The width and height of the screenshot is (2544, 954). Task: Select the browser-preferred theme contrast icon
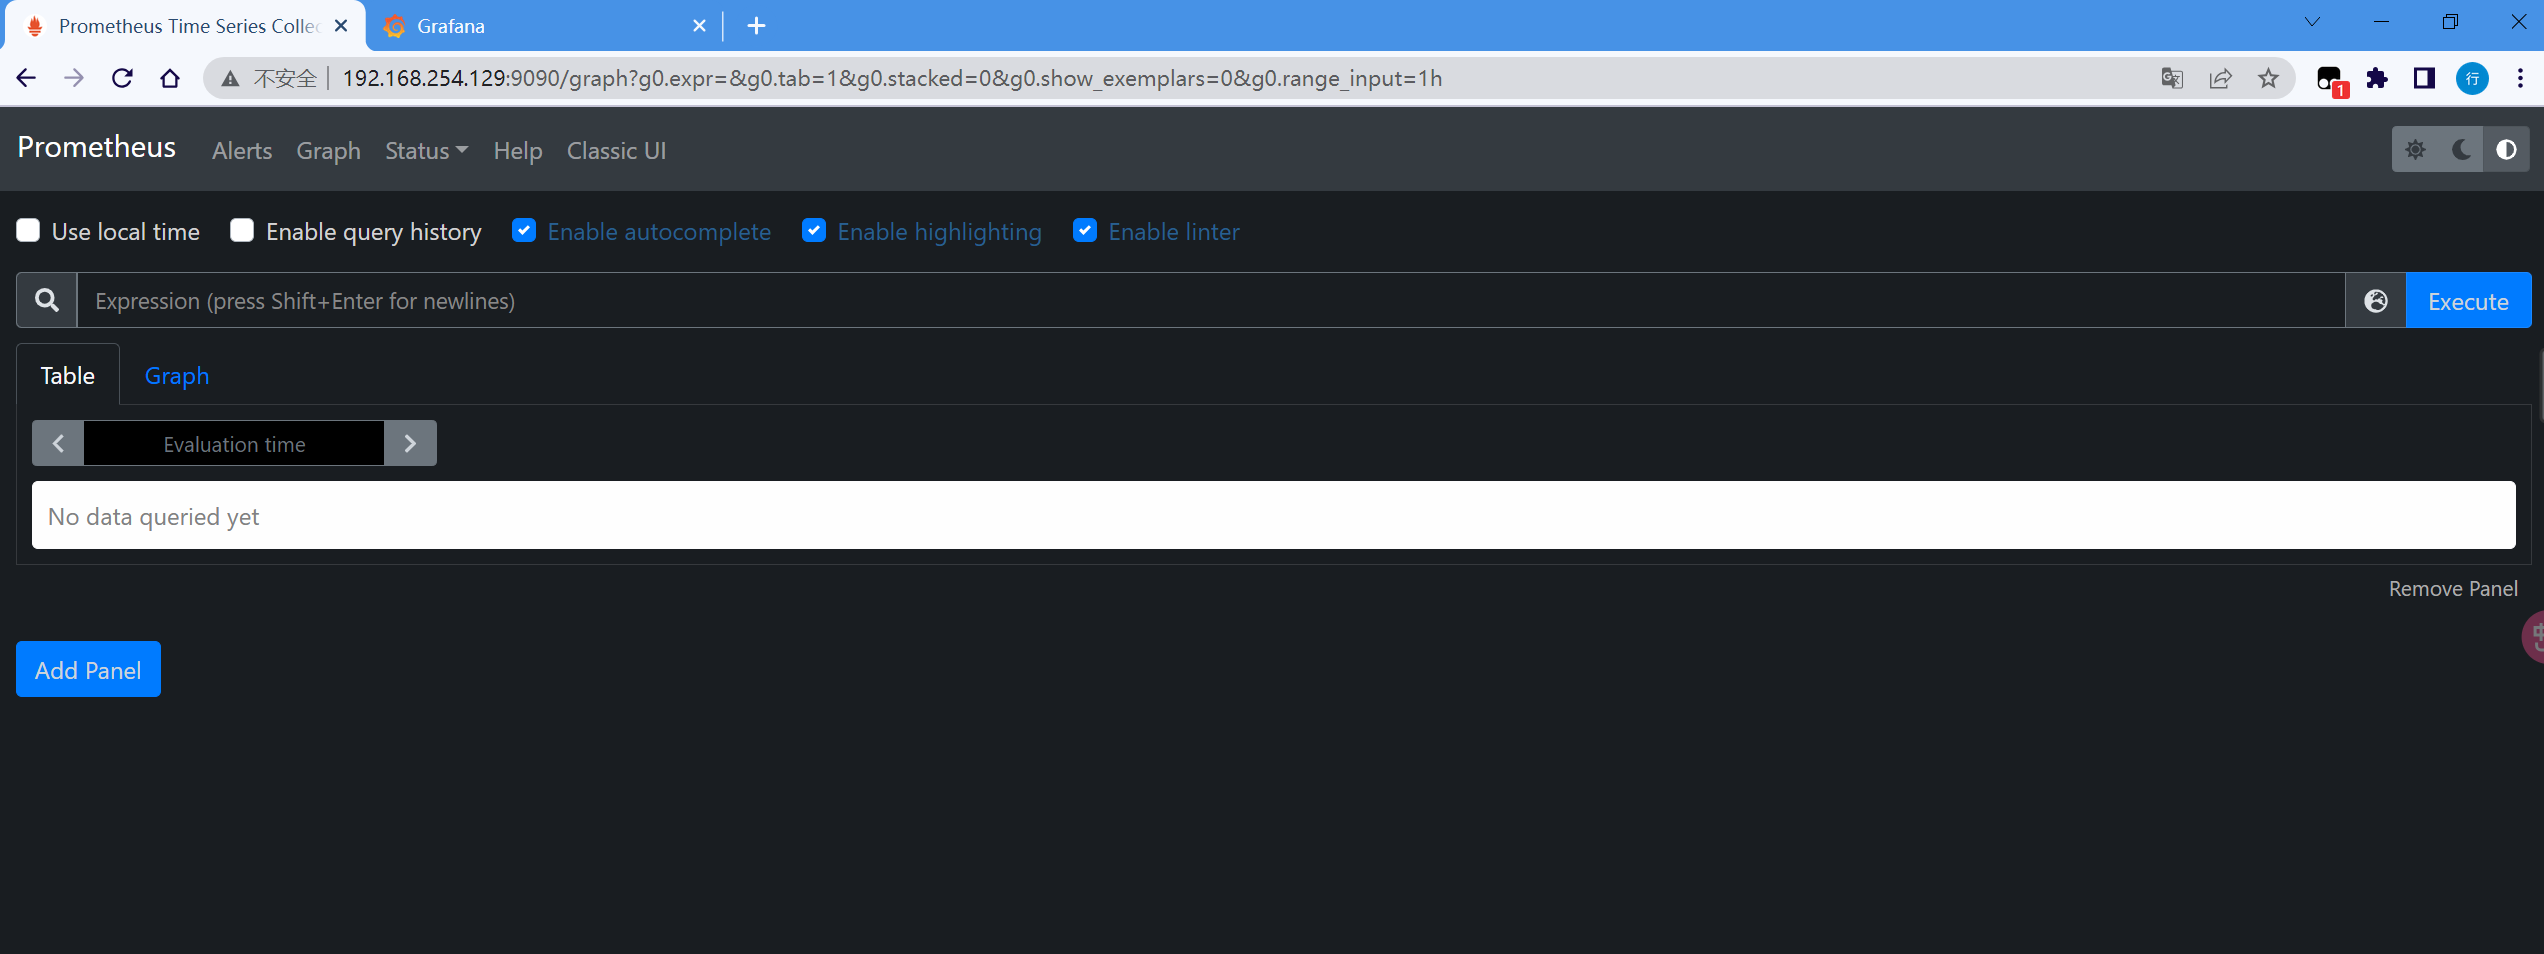2506,150
